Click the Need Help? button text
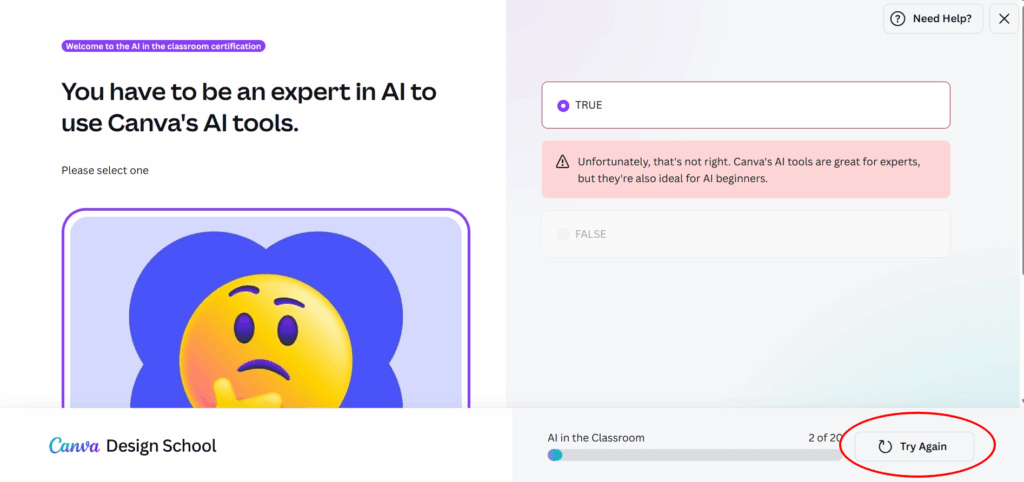 point(942,18)
